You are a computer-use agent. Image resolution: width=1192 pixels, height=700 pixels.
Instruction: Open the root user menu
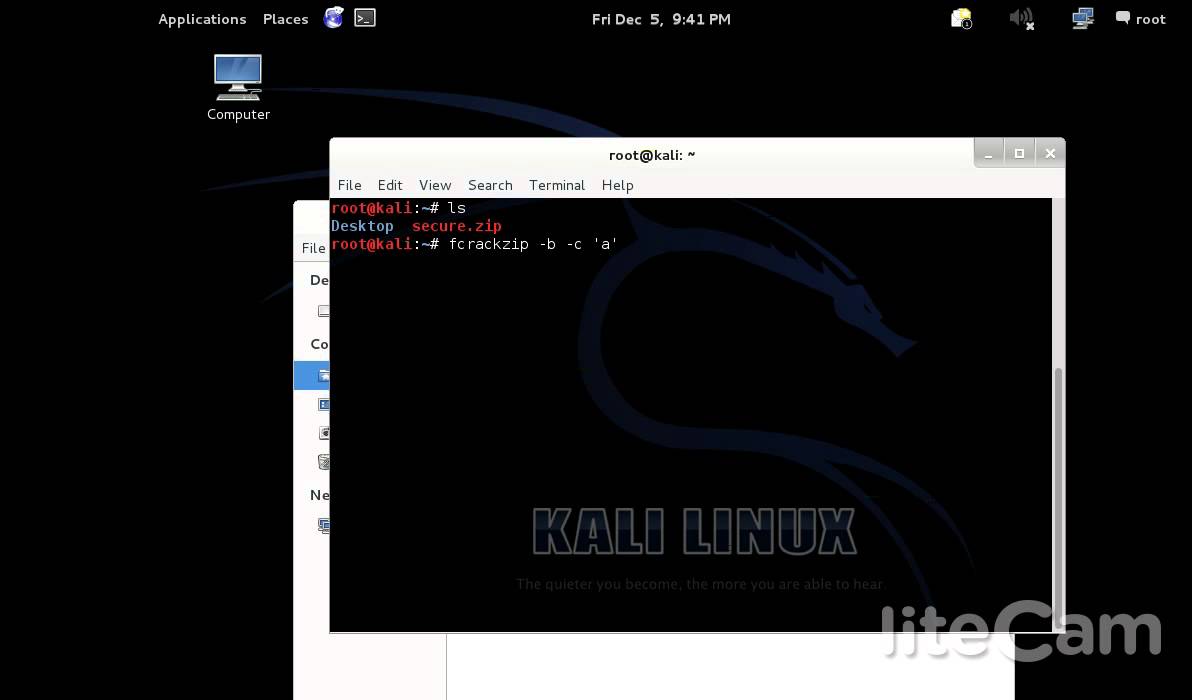[1140, 19]
